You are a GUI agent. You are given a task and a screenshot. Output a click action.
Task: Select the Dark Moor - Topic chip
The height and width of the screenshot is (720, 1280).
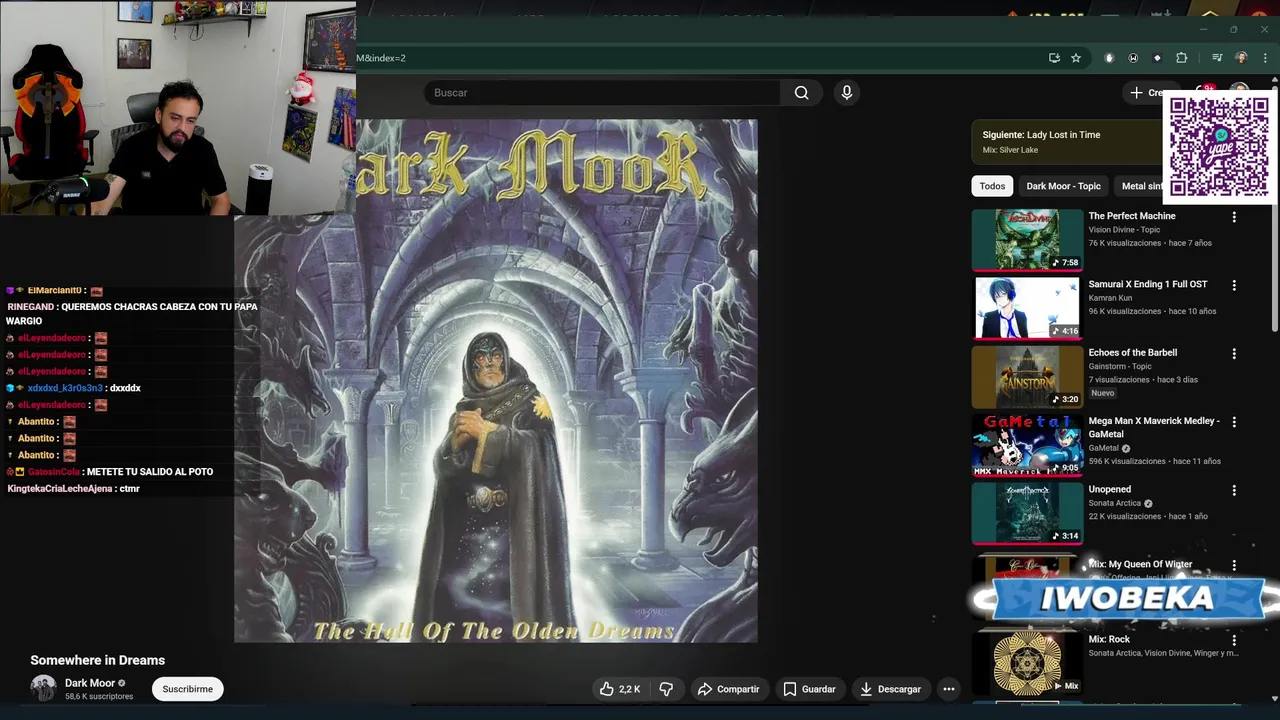[x=1063, y=186]
